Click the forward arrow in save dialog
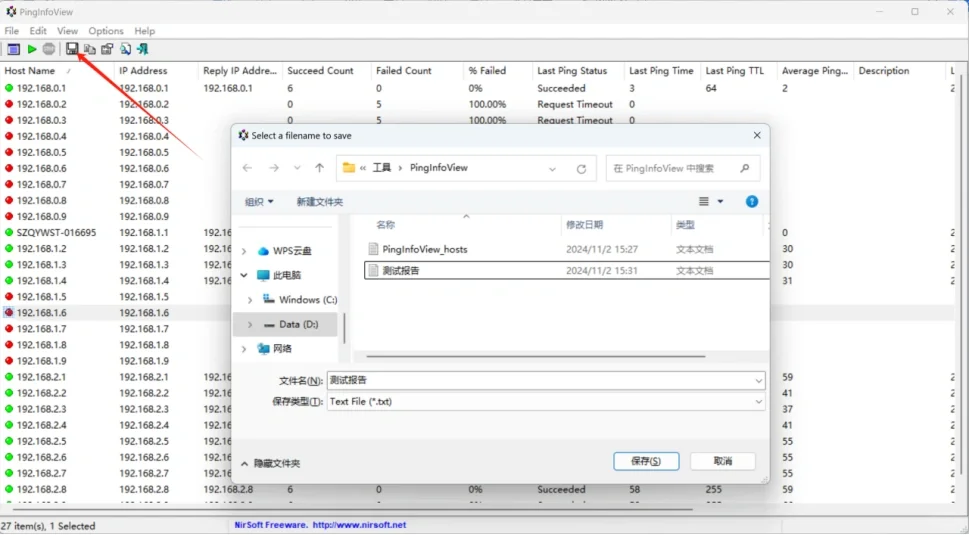This screenshot has width=969, height=535. [274, 168]
